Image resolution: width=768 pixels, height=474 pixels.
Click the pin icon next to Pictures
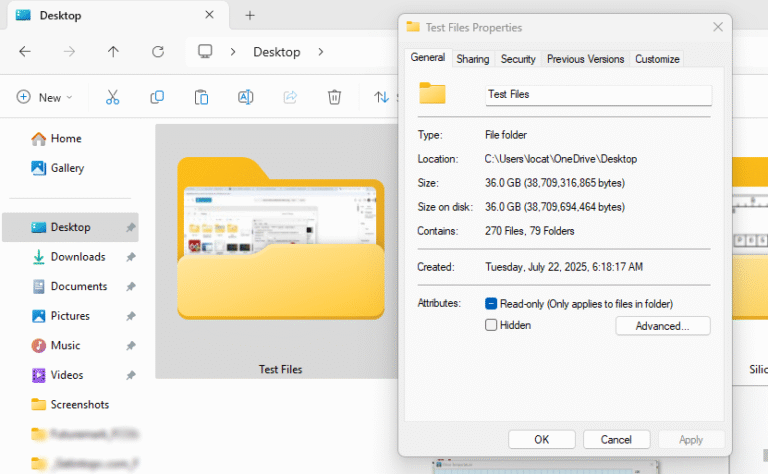tap(130, 316)
